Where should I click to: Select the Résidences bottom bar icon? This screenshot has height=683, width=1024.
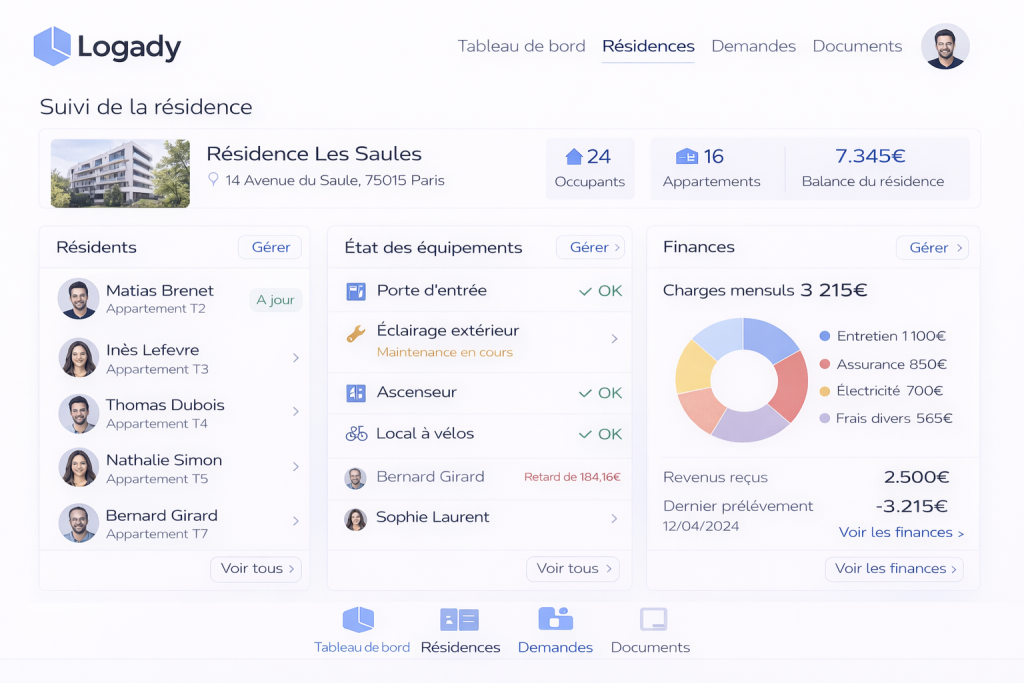(460, 620)
